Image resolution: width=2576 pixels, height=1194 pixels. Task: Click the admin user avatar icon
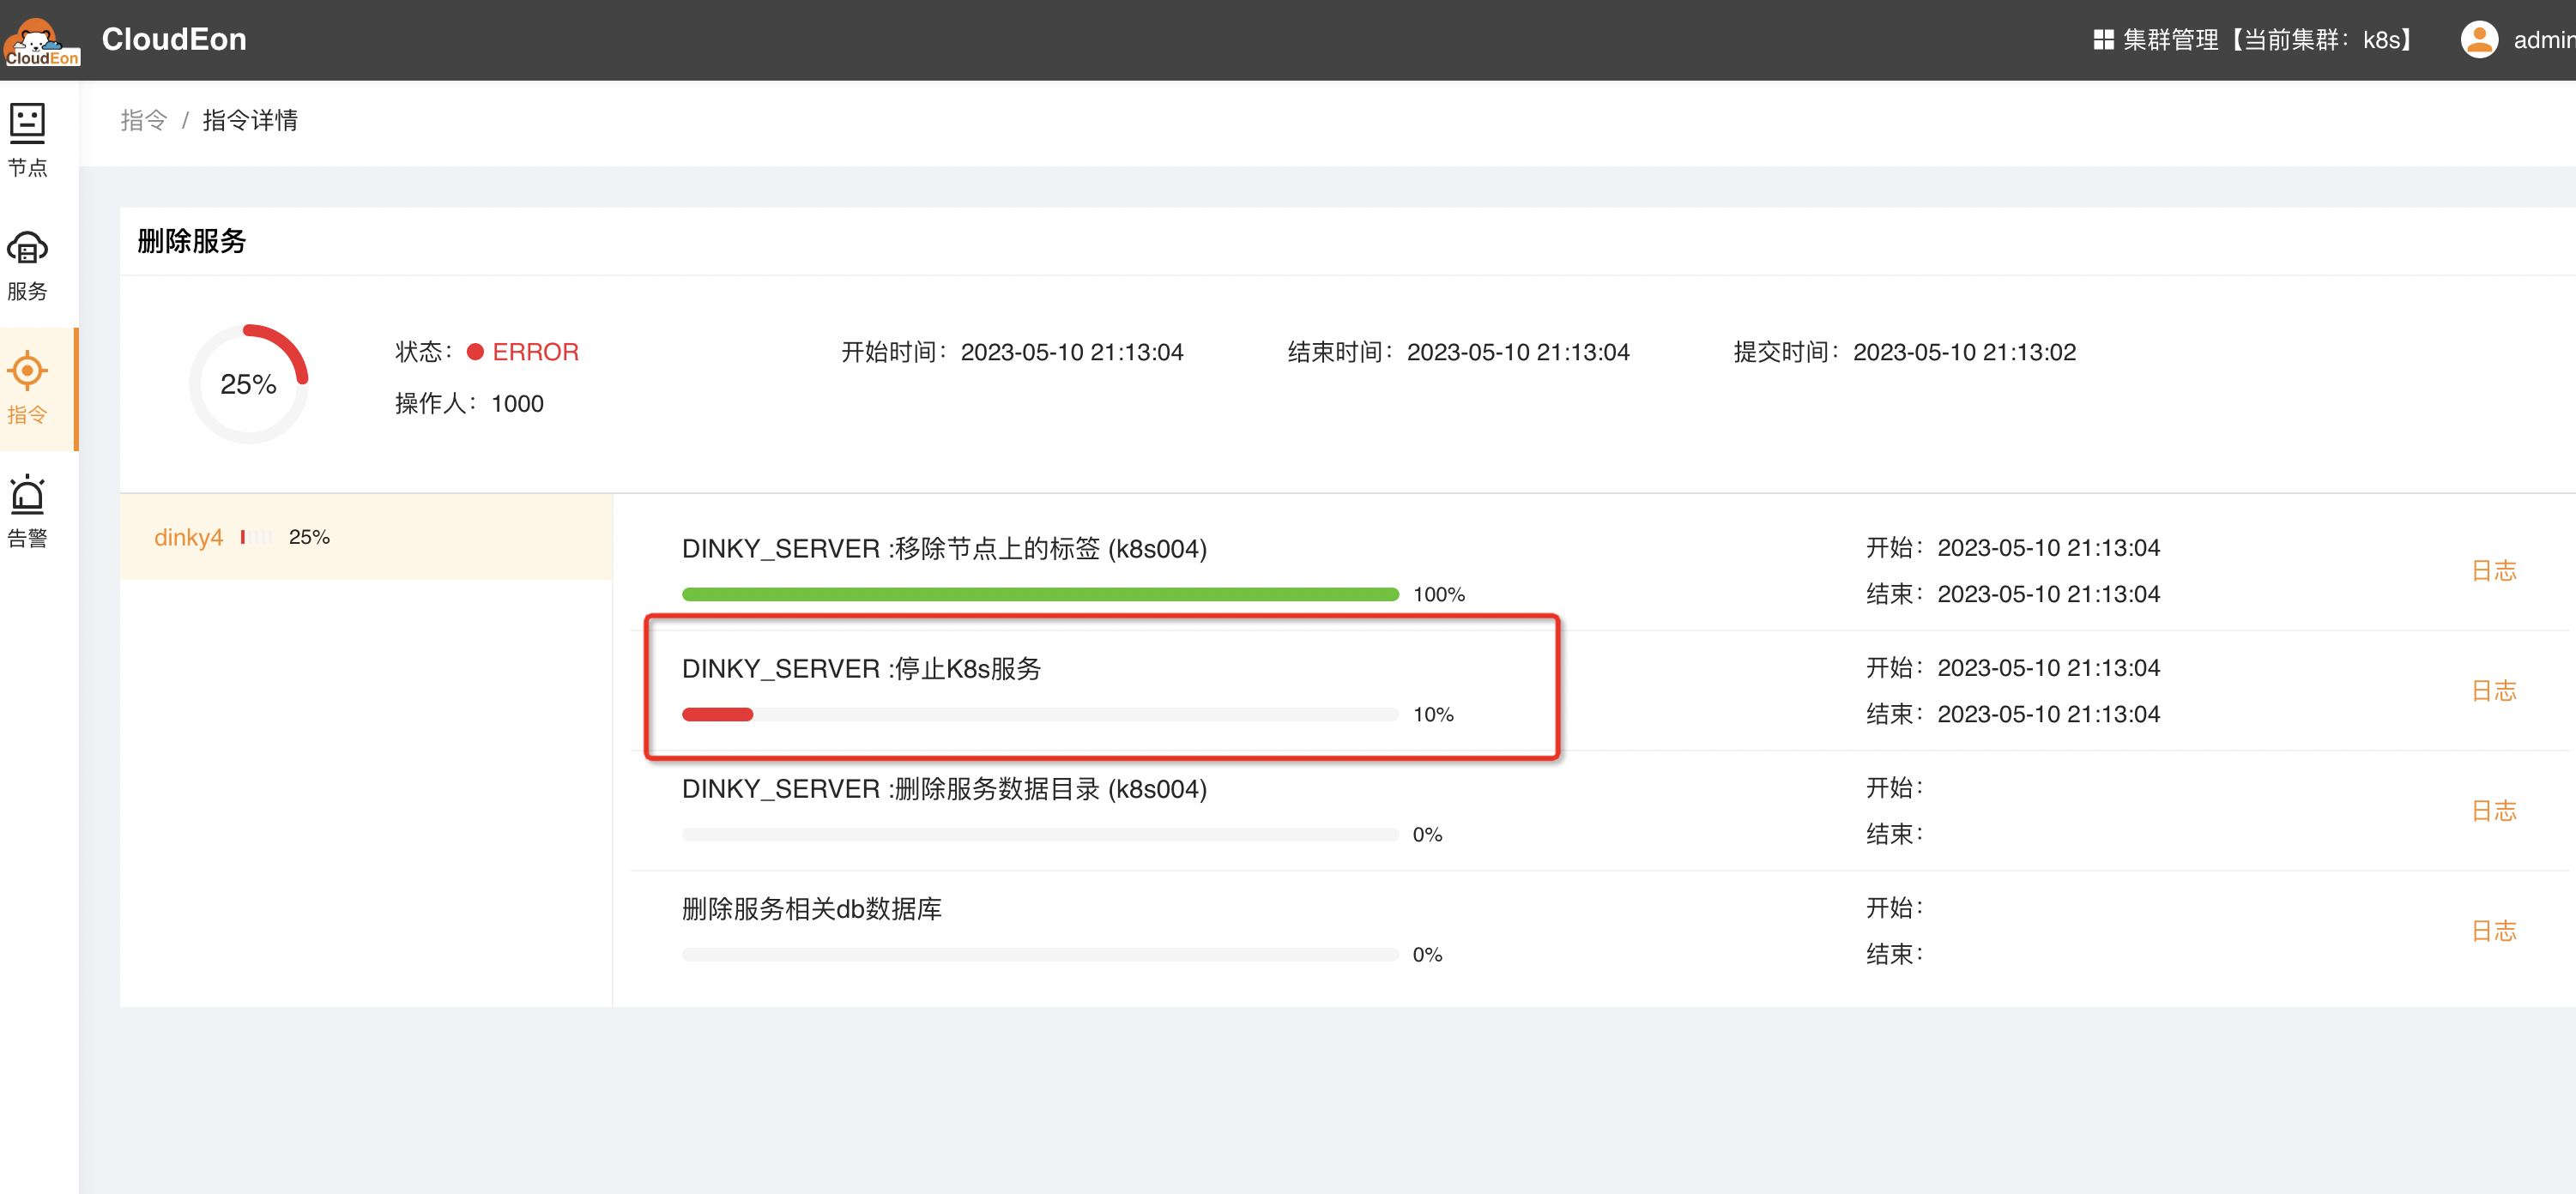click(x=2478, y=40)
